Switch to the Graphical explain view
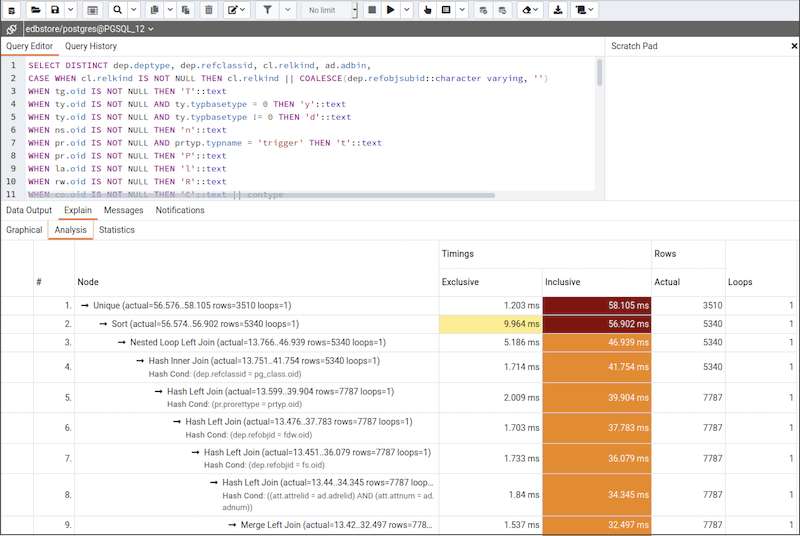This screenshot has width=800, height=536. click(x=24, y=230)
